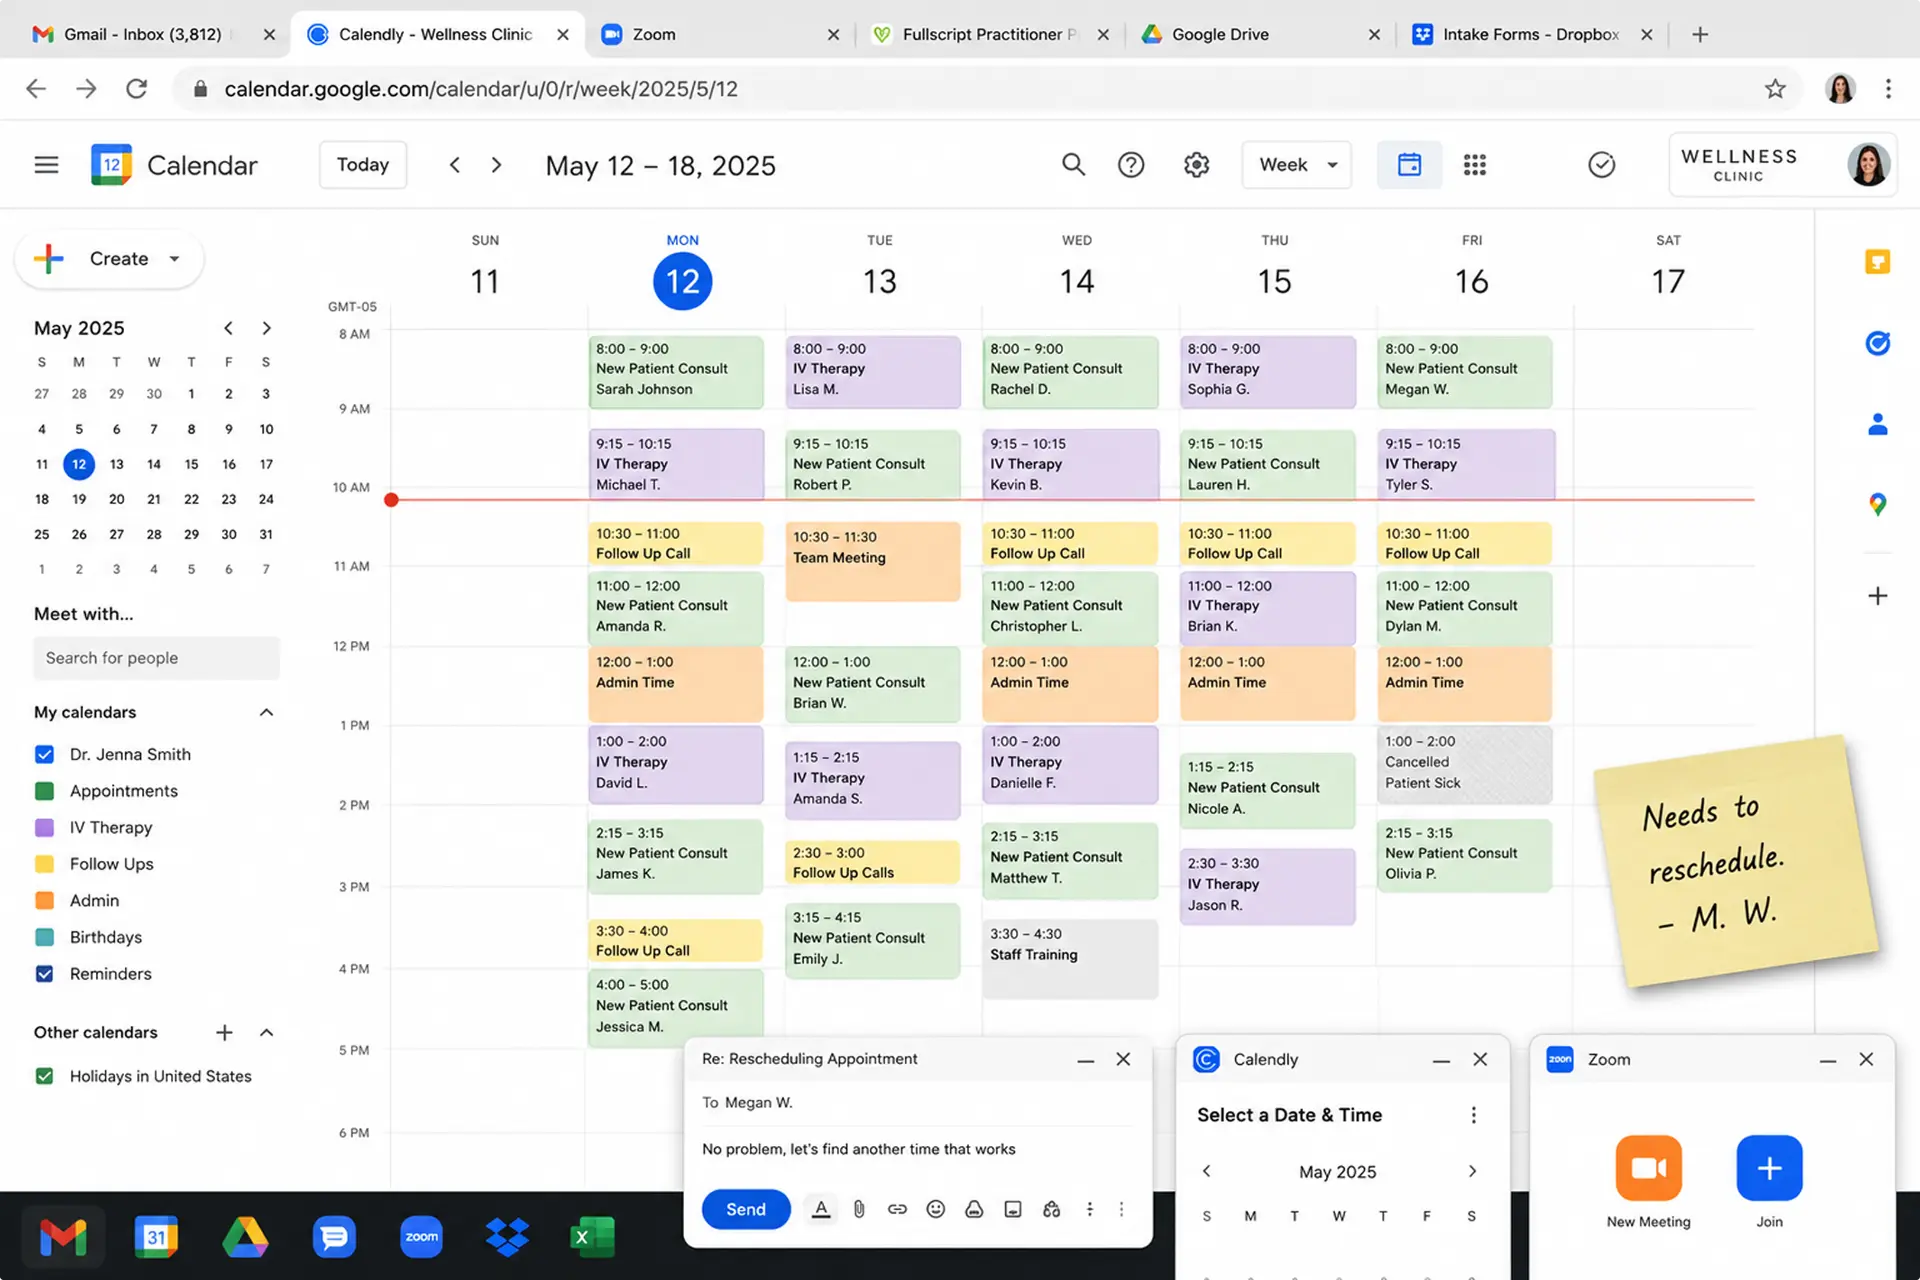Click formatting options icon in email compose
This screenshot has height=1280, width=1920.
point(821,1209)
